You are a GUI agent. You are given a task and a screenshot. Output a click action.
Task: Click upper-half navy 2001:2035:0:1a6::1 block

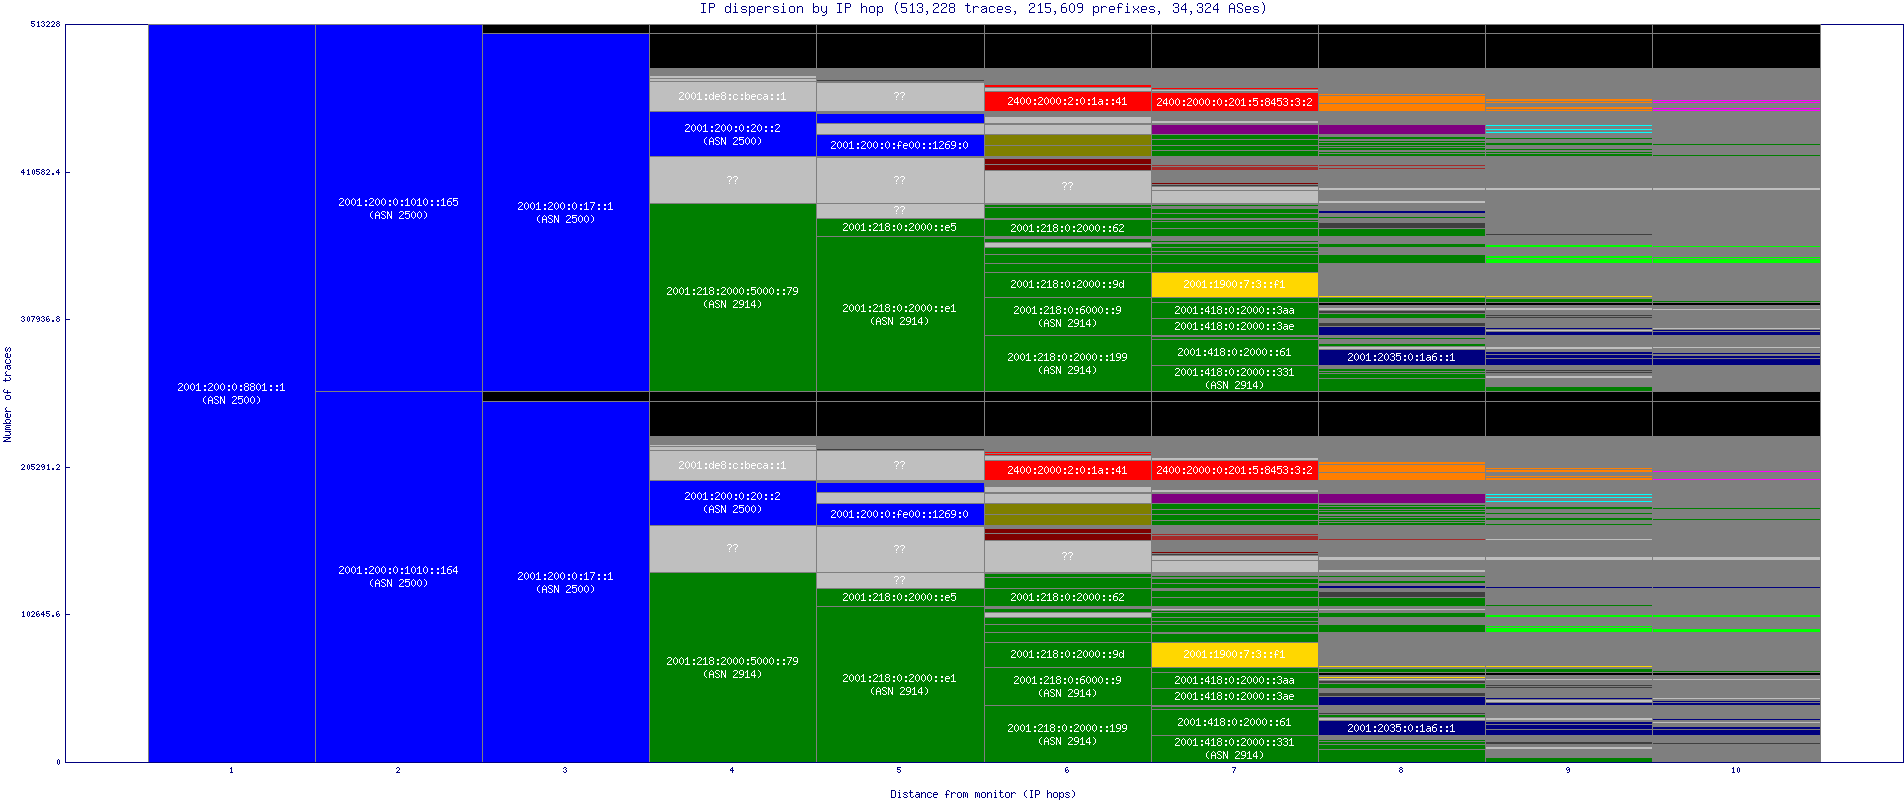point(1402,357)
